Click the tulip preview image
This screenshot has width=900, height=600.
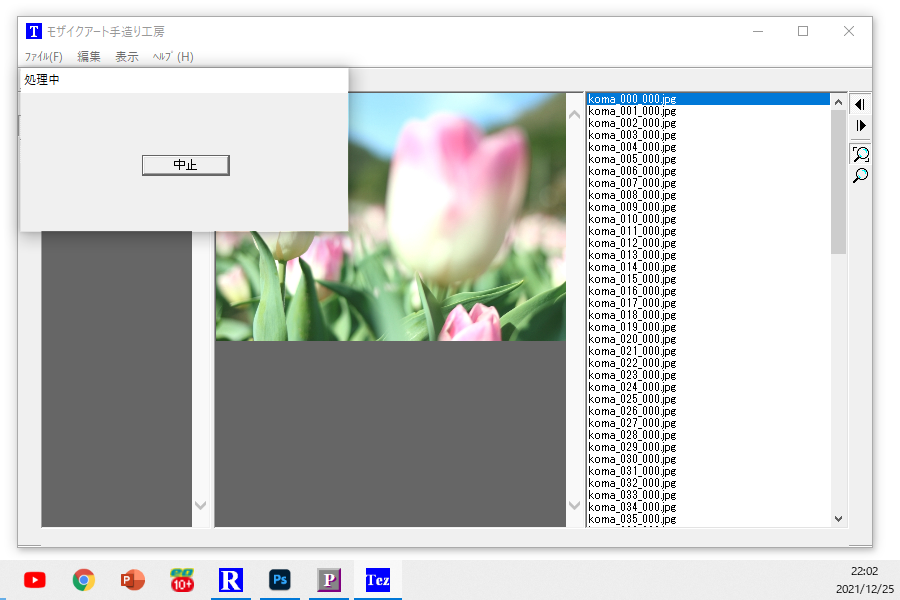coord(456,216)
